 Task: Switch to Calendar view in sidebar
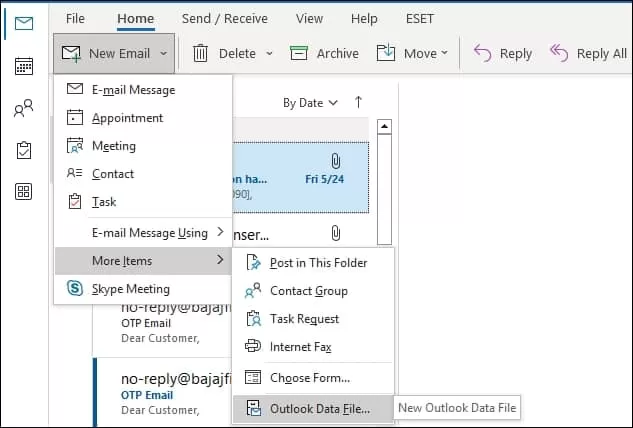coord(24,66)
